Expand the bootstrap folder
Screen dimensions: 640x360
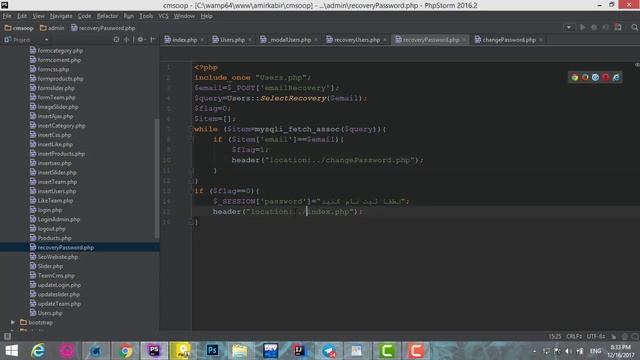[x=13, y=322]
